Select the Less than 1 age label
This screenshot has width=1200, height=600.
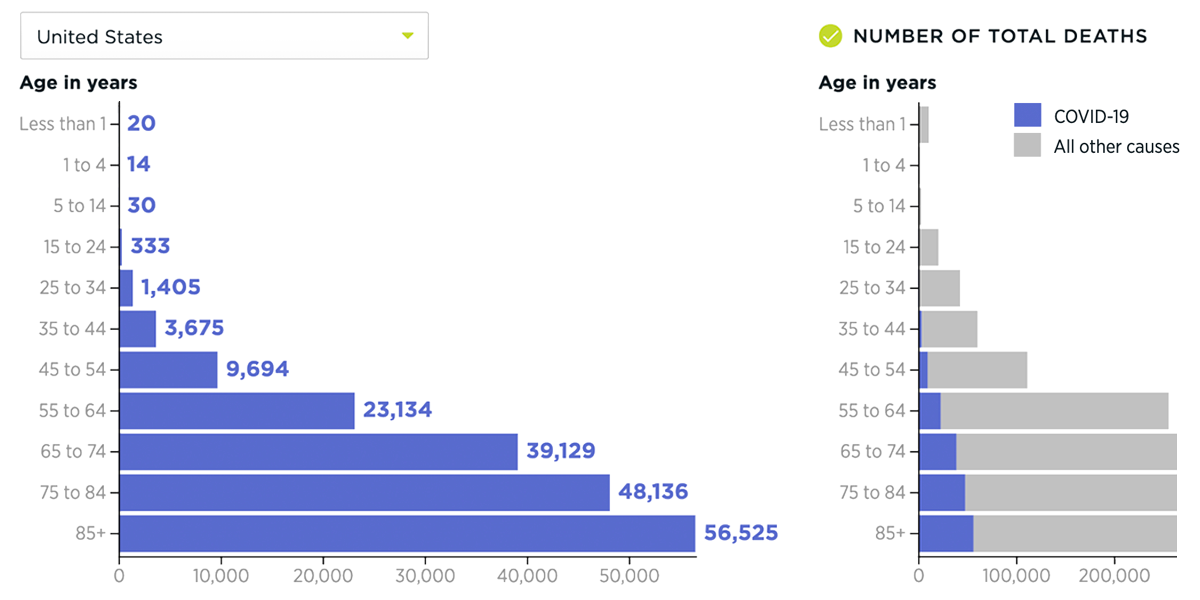coord(66,124)
